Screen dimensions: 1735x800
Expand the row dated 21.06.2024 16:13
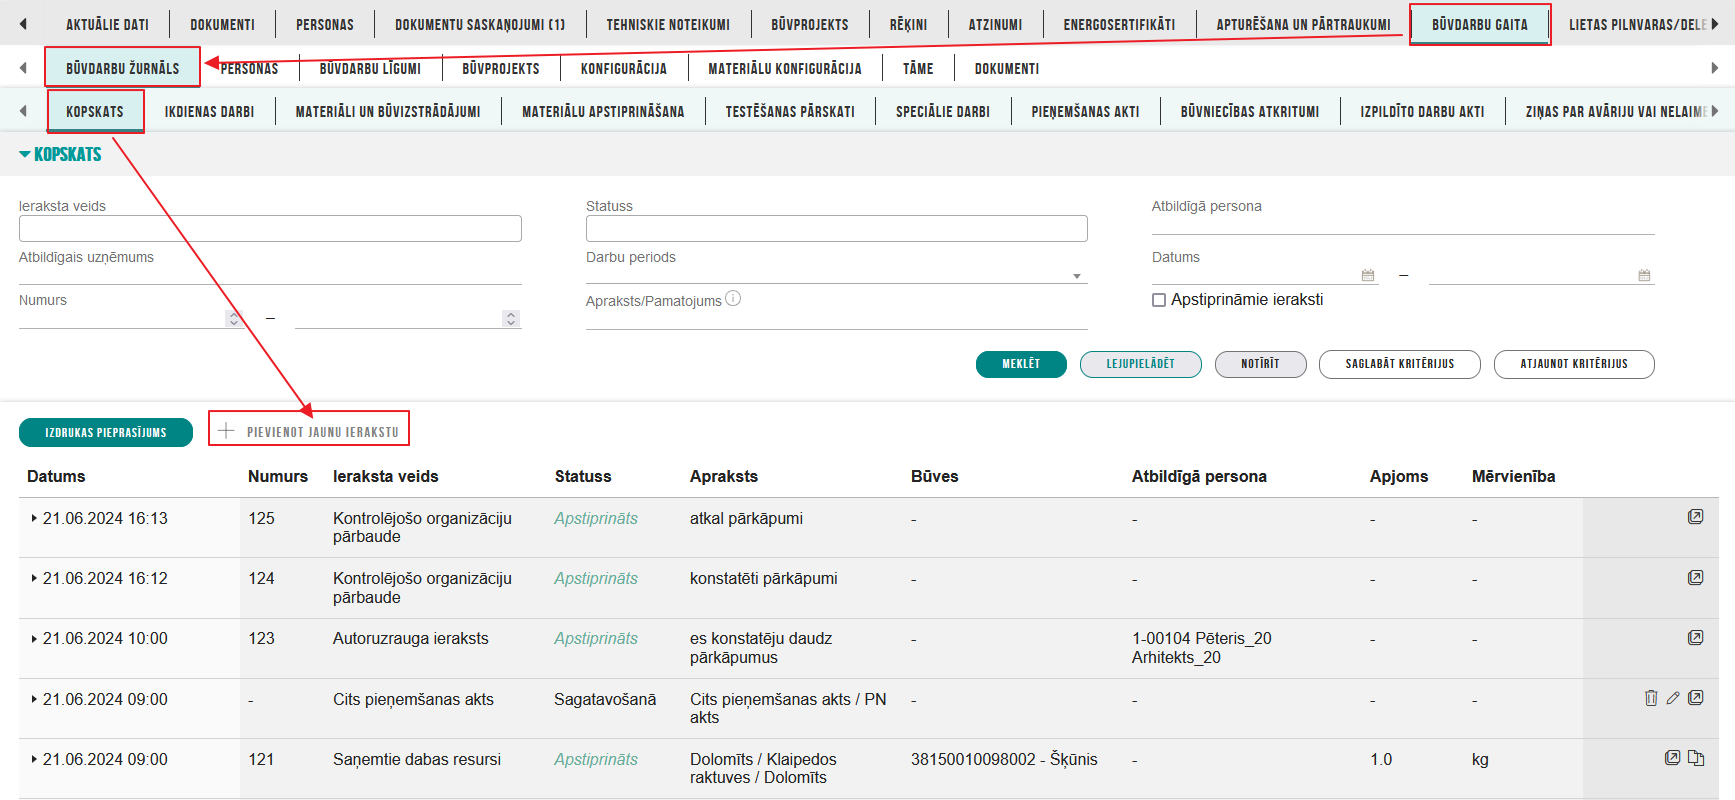34,518
